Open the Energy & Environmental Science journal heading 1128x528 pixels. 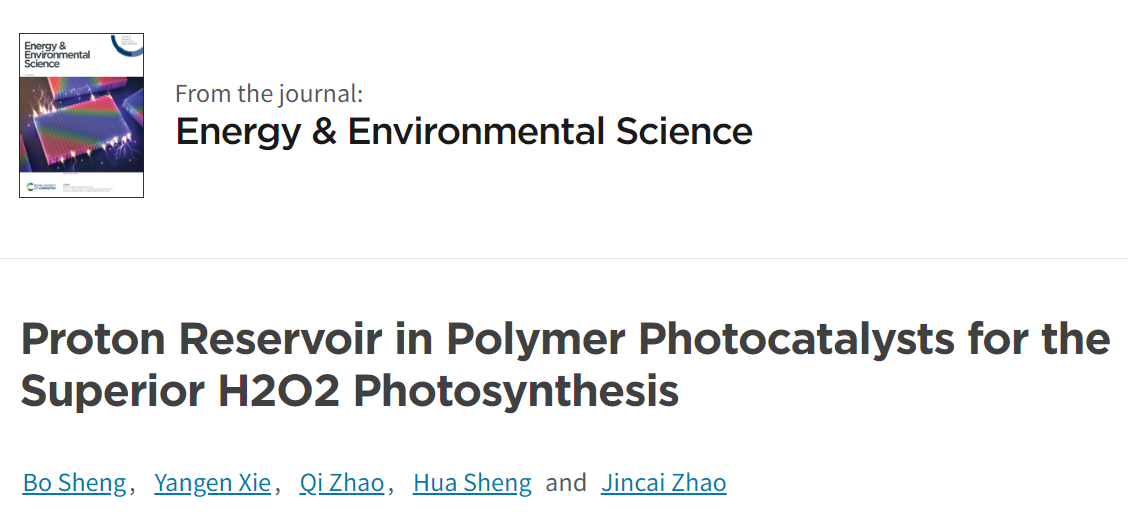(x=464, y=132)
